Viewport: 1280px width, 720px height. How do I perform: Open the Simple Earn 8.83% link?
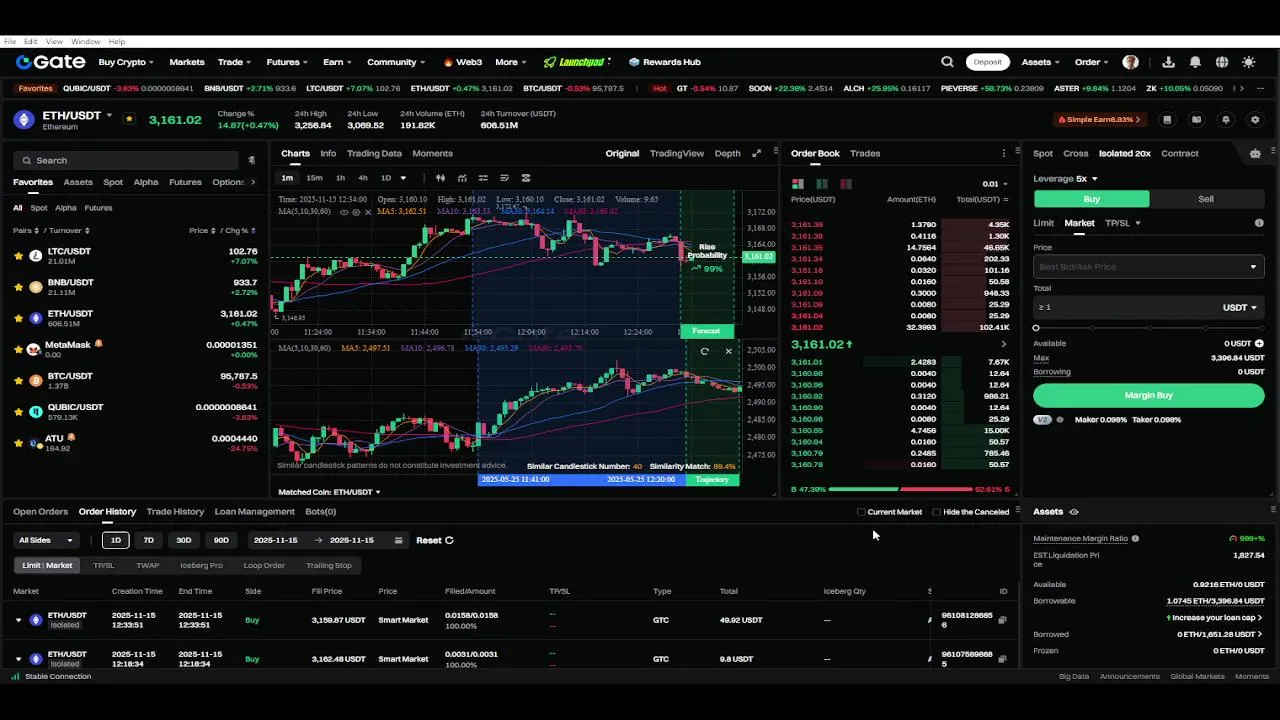1100,120
